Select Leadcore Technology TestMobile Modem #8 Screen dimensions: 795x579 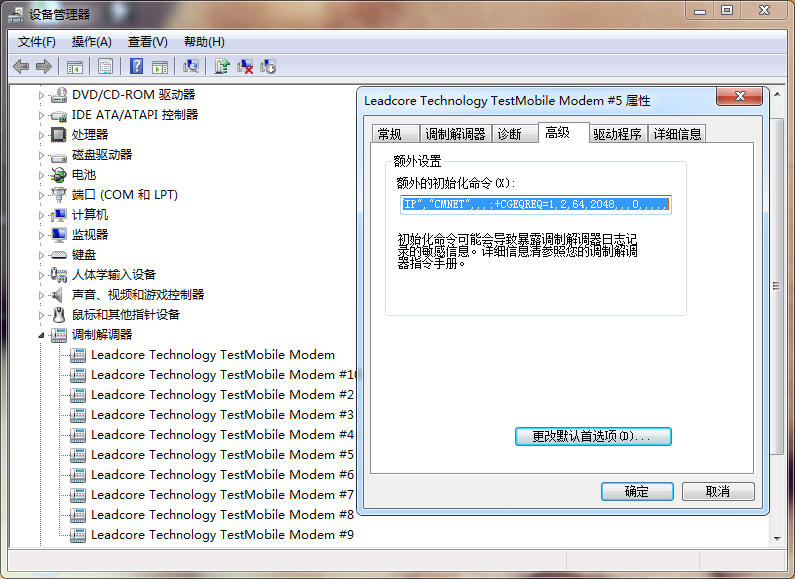click(222, 515)
